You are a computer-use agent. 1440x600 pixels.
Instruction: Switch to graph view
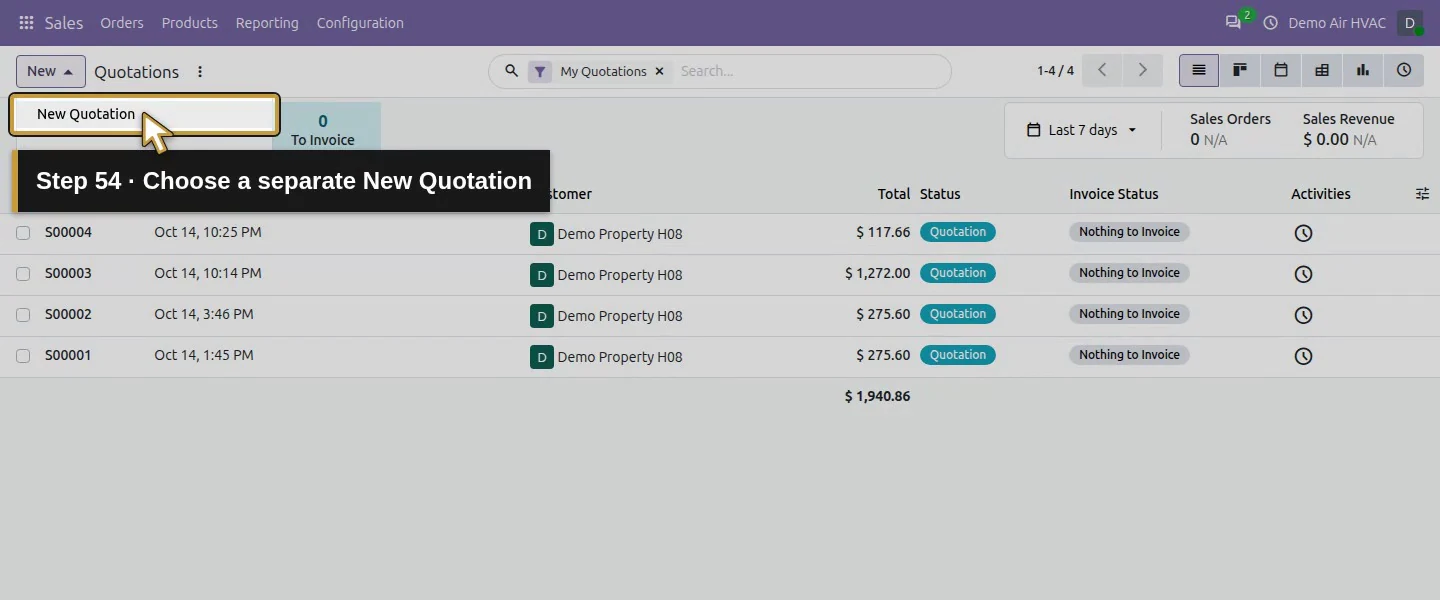coord(1363,71)
